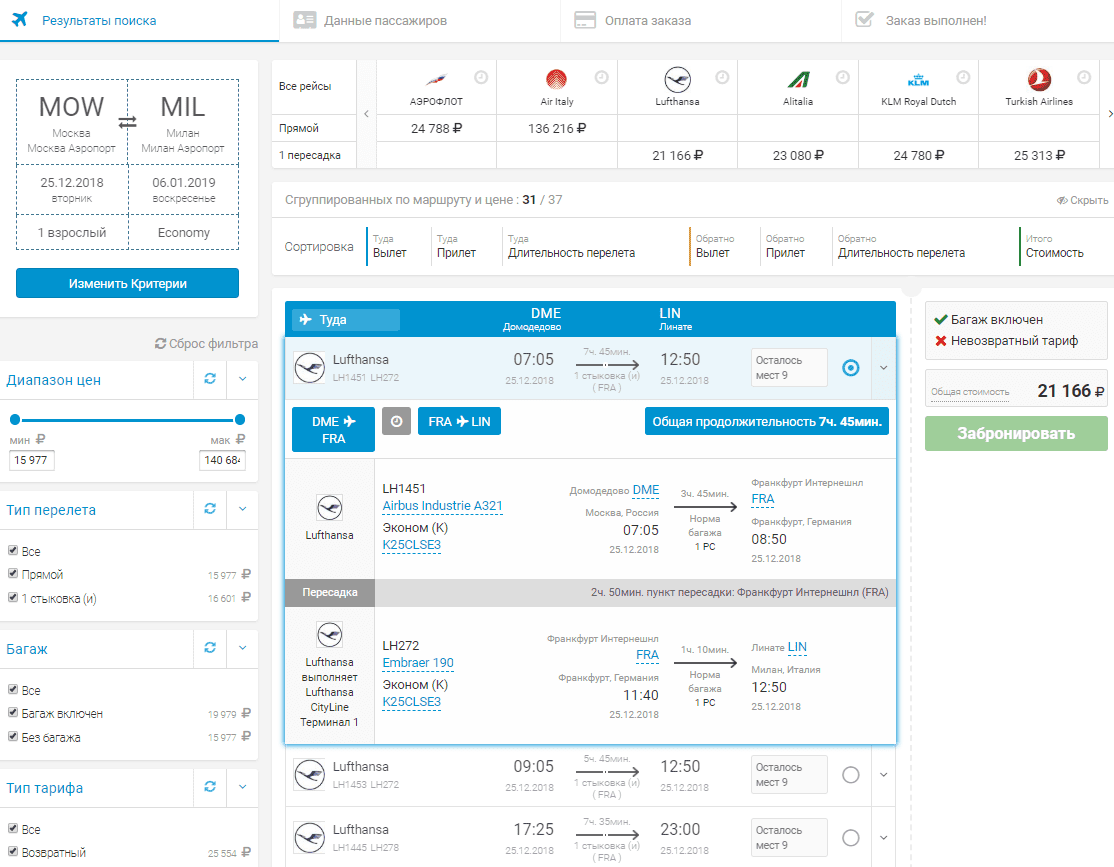
Task: Select the Alitalia airline logo
Action: (799, 79)
